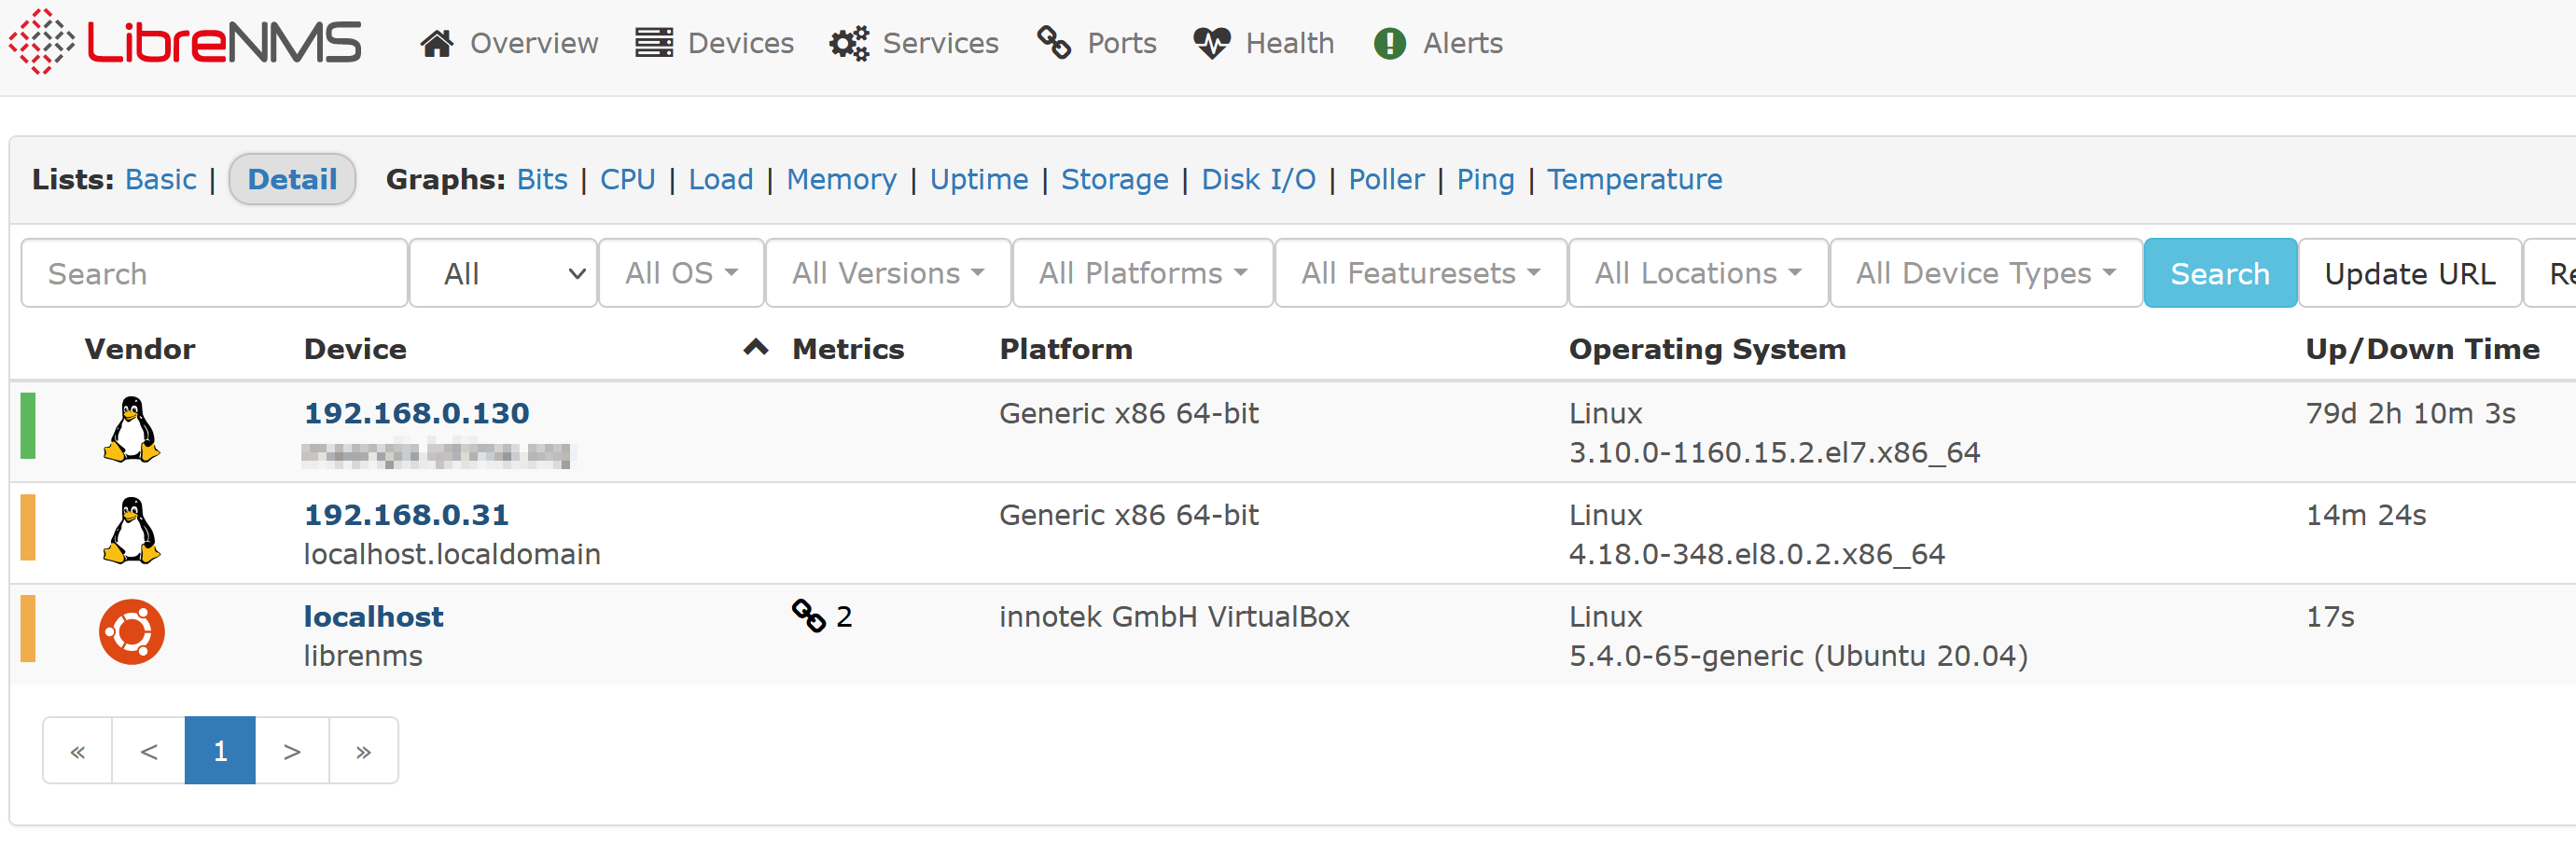Click the Alerts exclamation icon
2576x858 pixels.
click(1389, 43)
